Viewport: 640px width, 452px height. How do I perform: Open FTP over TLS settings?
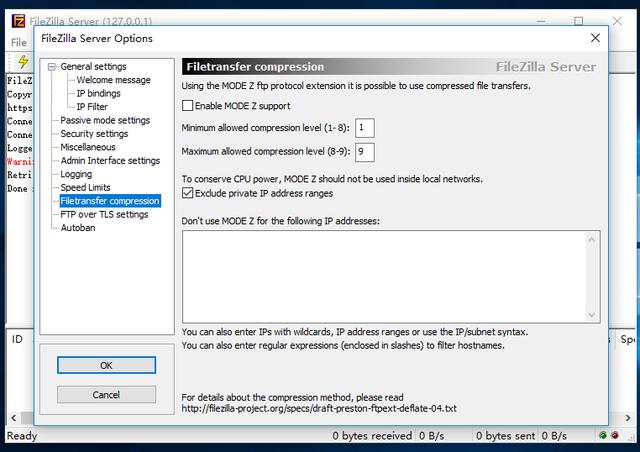click(104, 214)
